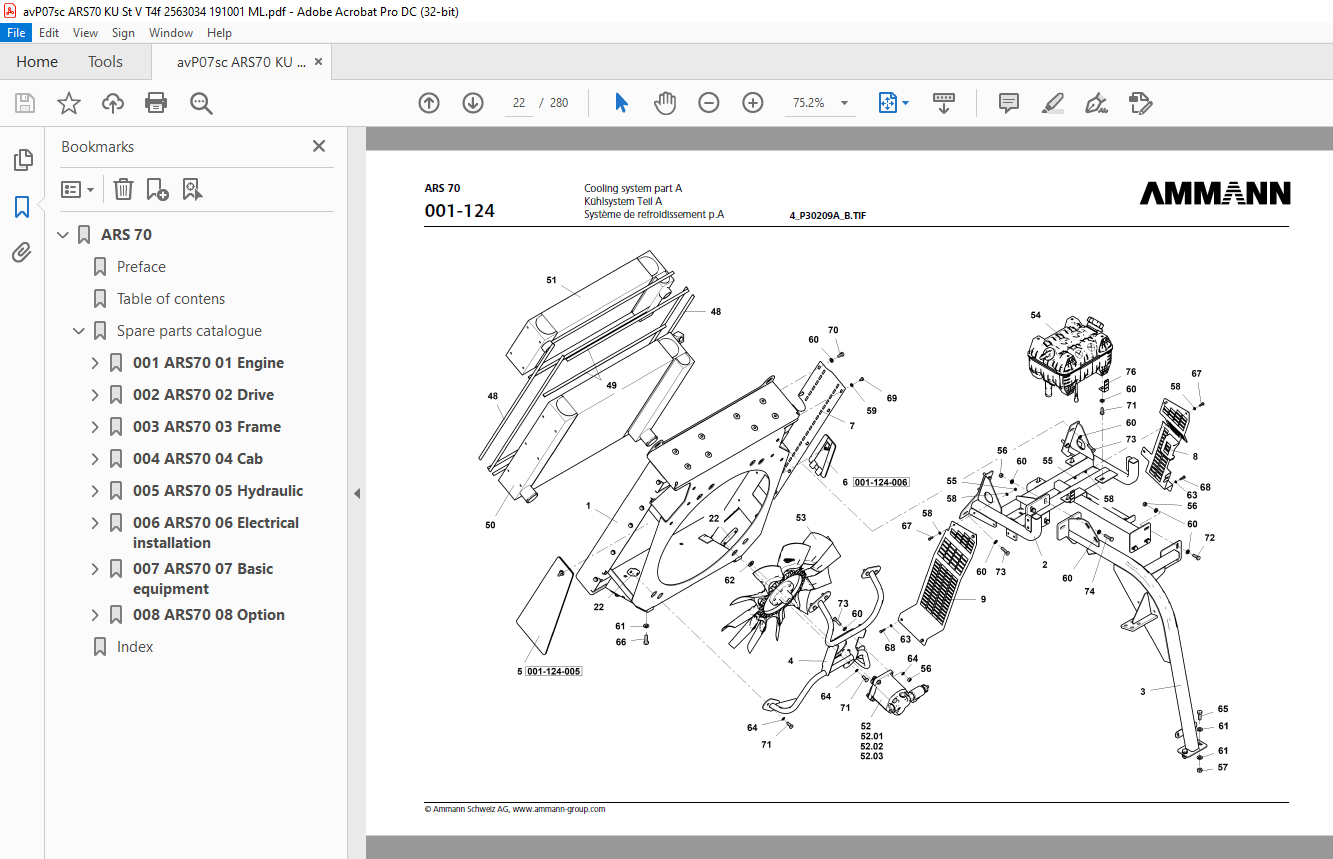The image size is (1333, 859).
Task: Expand the 006 ARS70 06 Electrical installation bookmark
Action: [x=95, y=523]
